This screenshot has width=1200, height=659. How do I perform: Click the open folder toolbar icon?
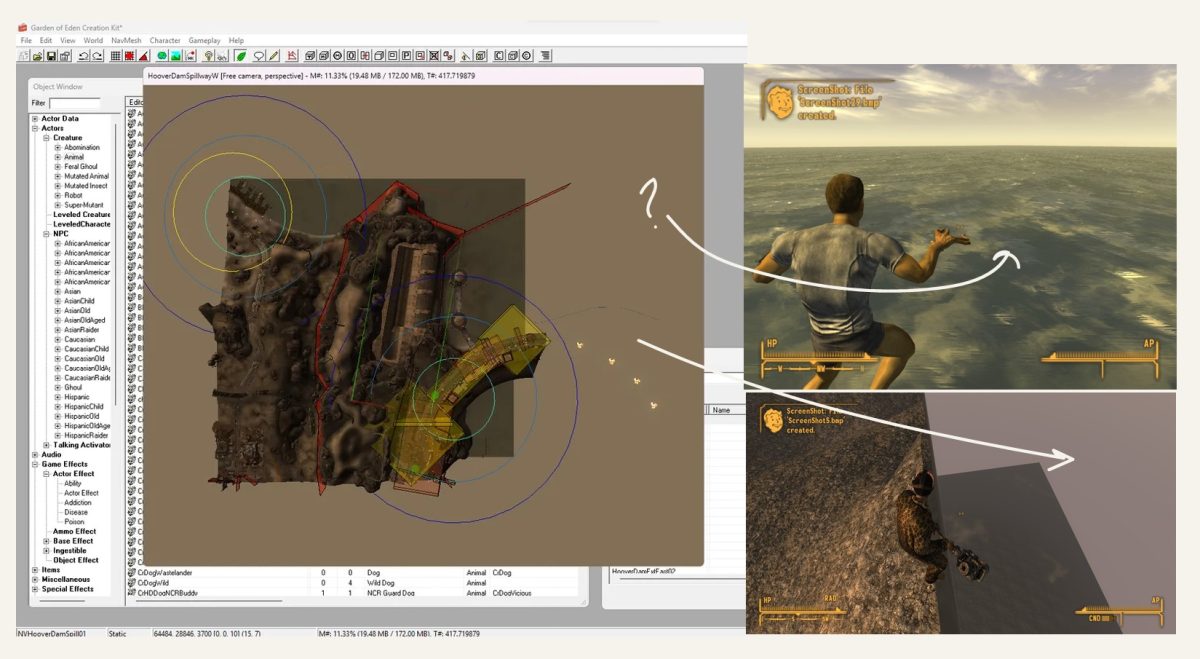click(37, 55)
